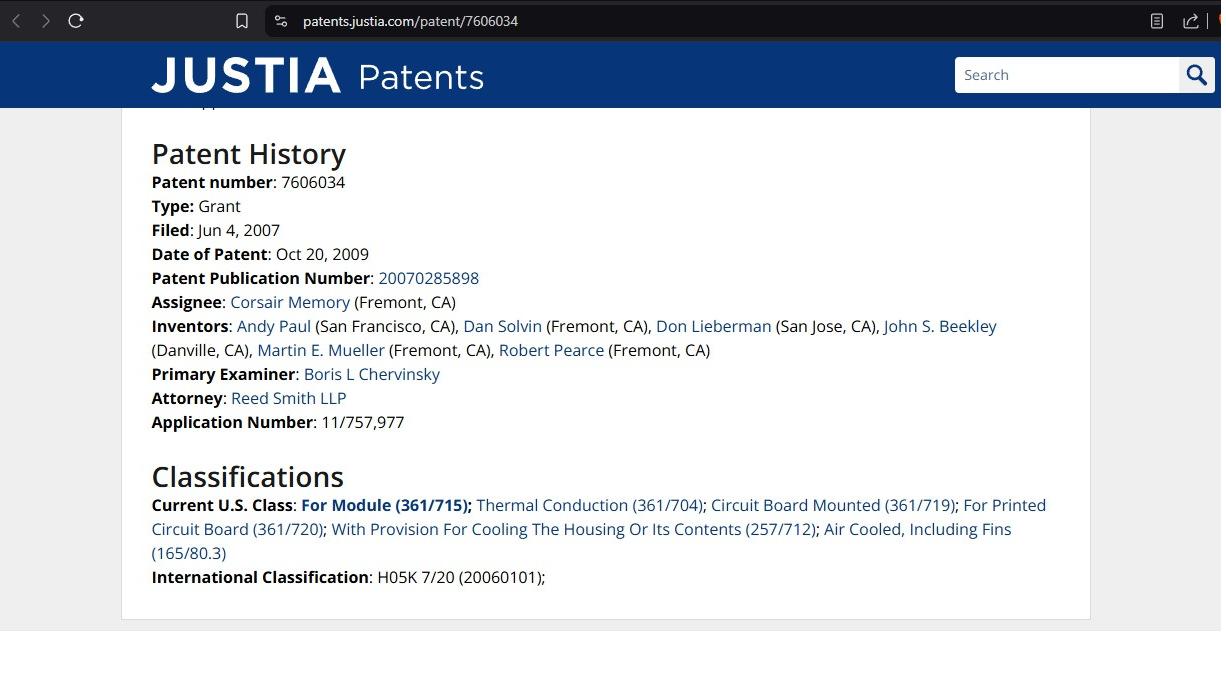Open the Justia Patents logo link

[317, 76]
